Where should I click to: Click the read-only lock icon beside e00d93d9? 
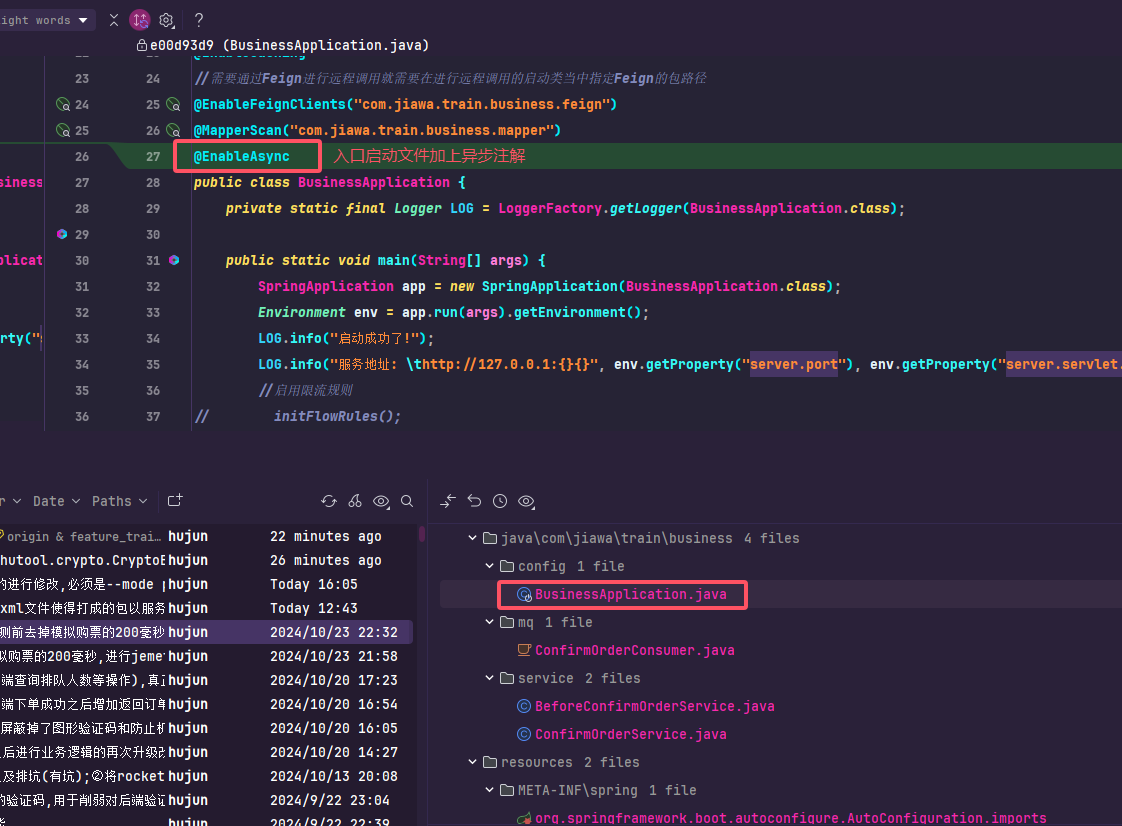(142, 45)
